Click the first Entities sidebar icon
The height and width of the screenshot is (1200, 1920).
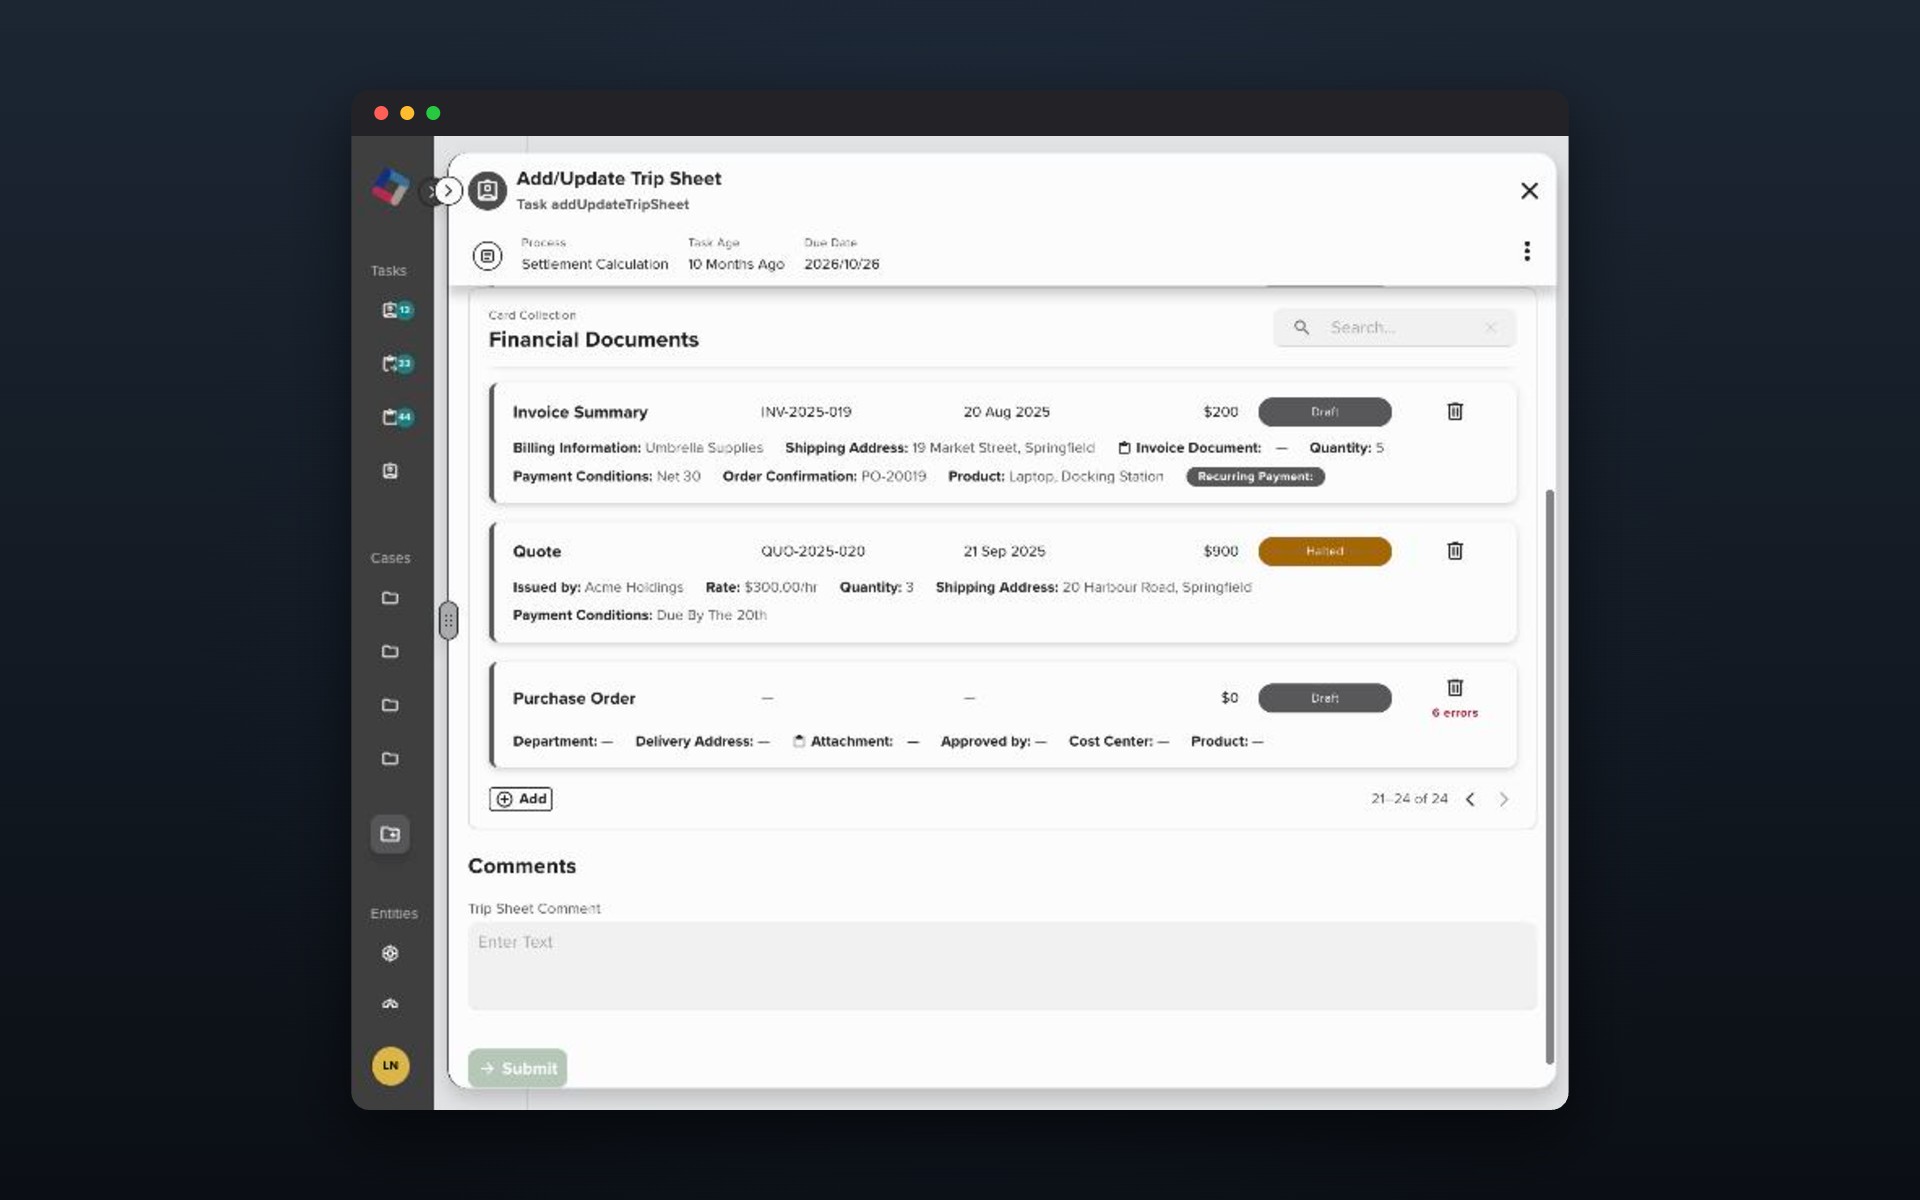tap(390, 953)
